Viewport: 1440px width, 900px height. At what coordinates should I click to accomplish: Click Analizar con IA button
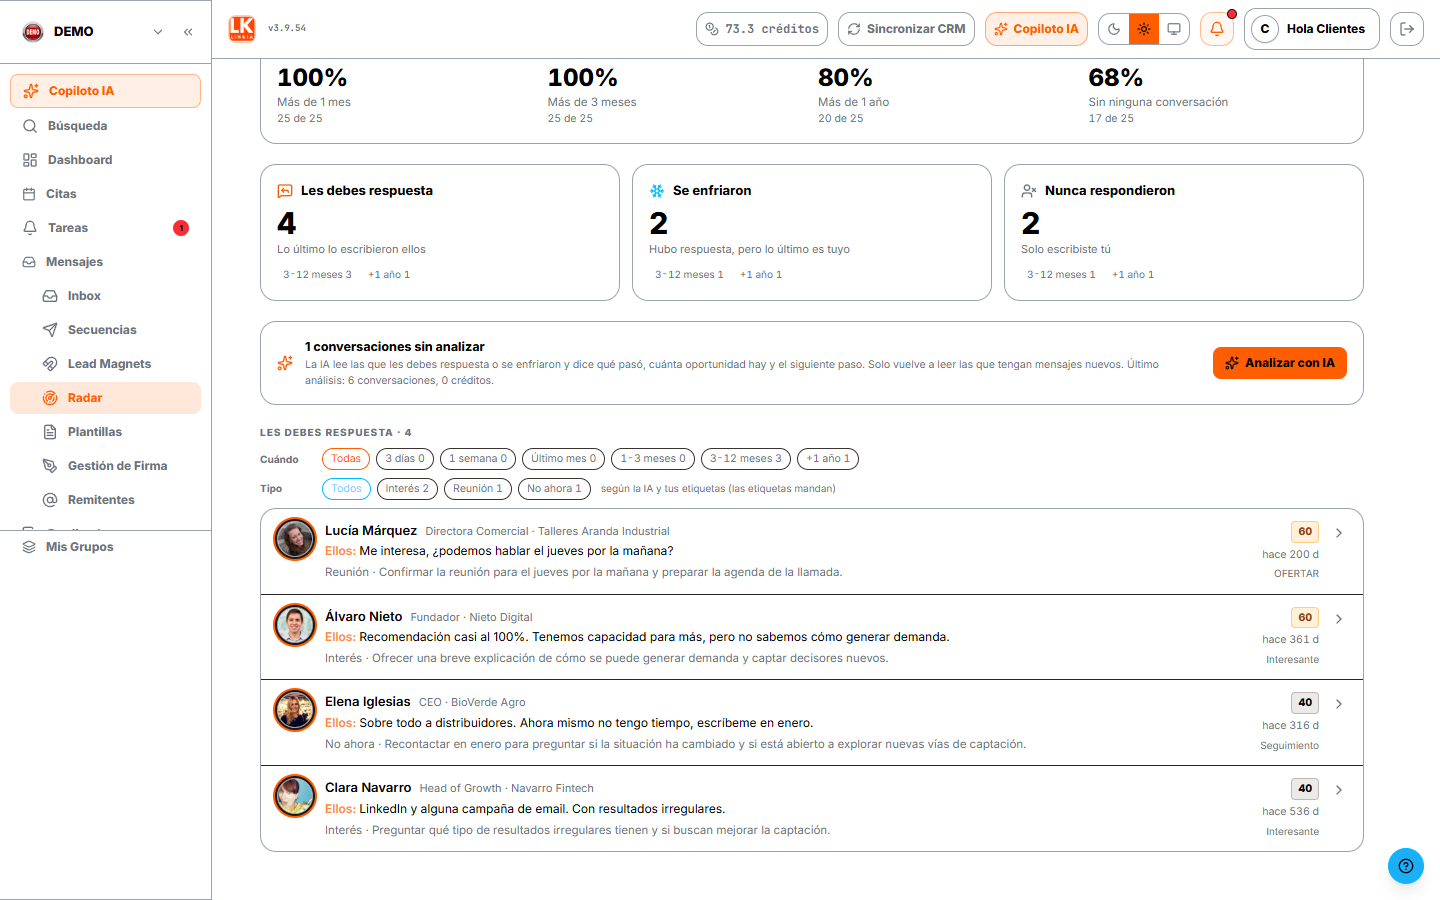pos(1280,363)
